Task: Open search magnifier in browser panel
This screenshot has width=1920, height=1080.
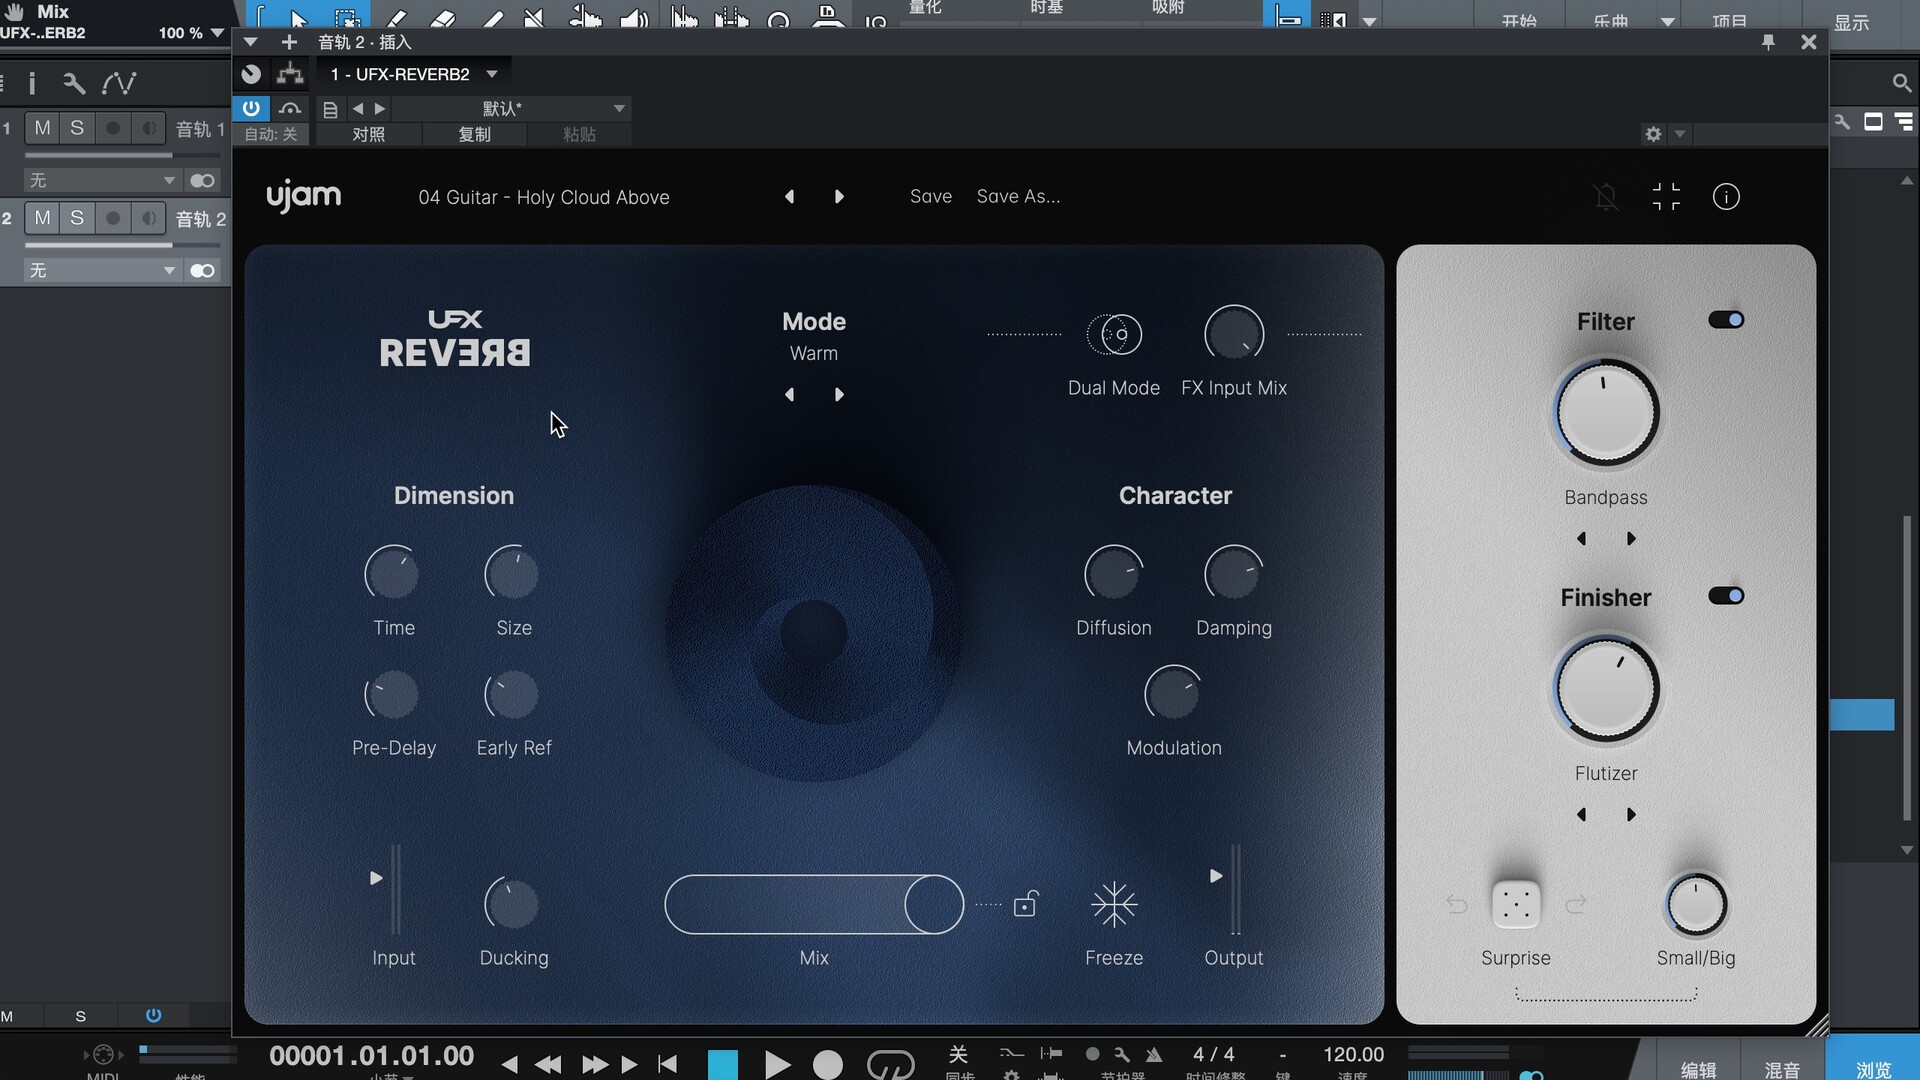Action: (x=1901, y=83)
